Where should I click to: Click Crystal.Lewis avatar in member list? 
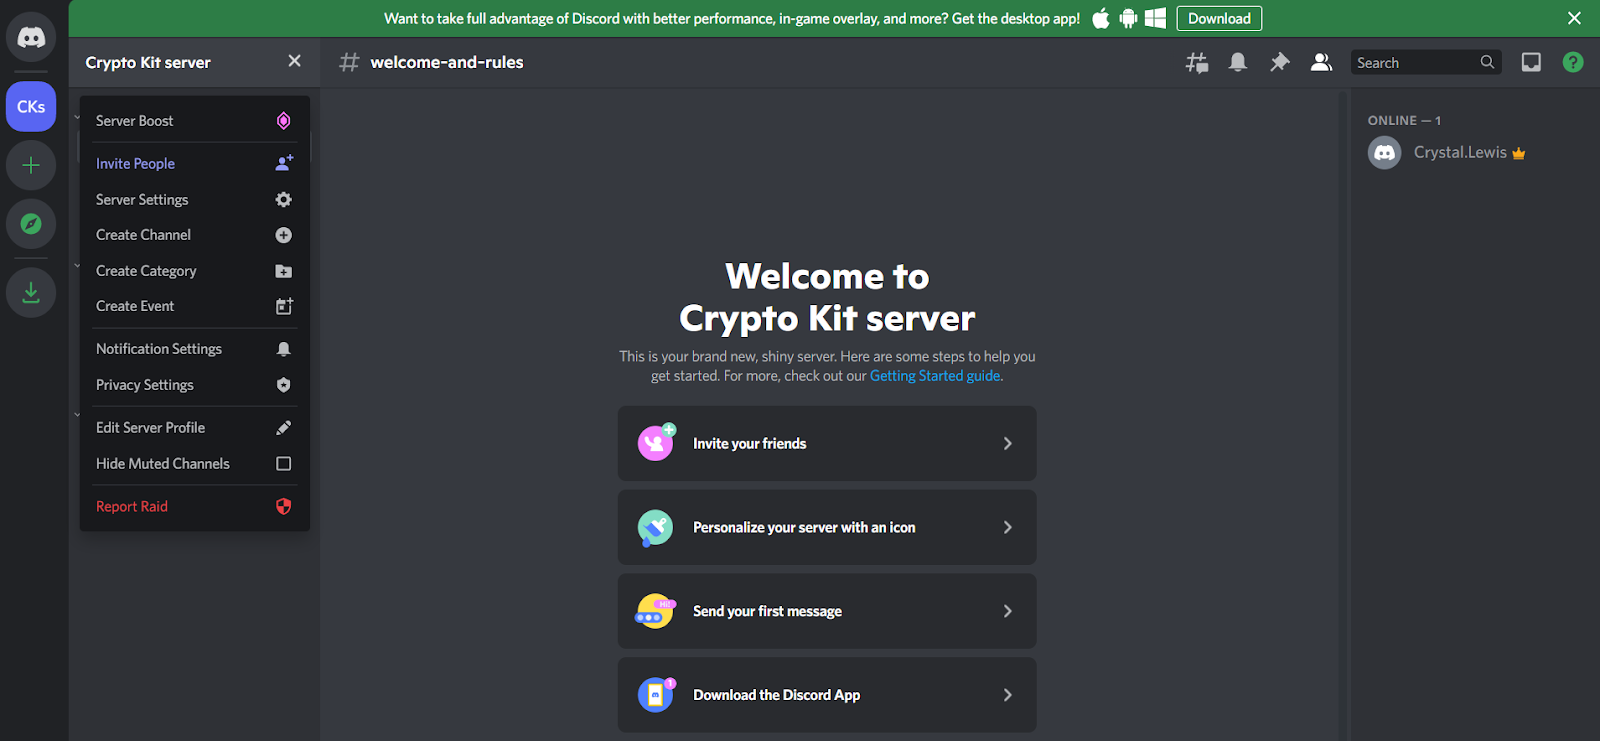tap(1385, 153)
